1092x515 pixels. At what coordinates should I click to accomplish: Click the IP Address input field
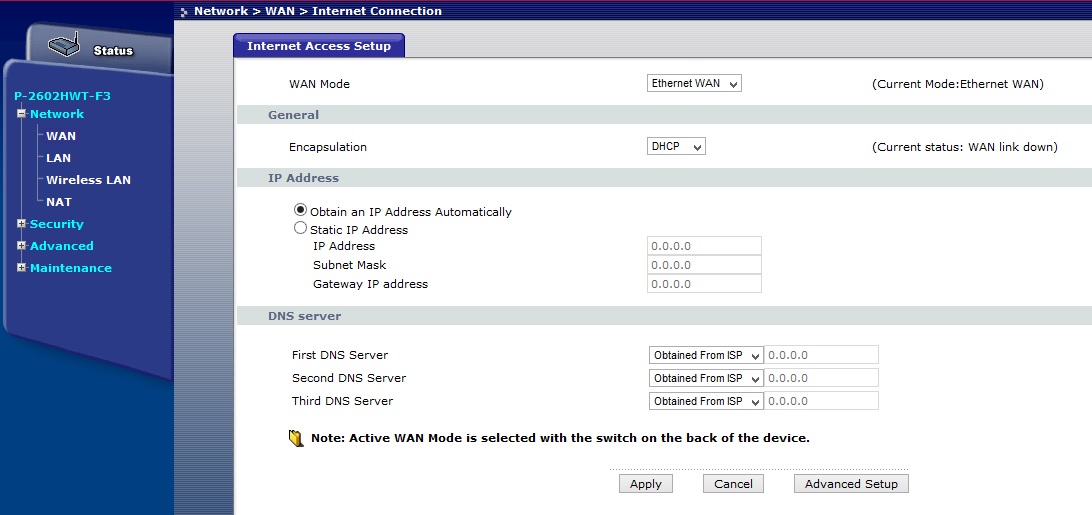pos(704,246)
